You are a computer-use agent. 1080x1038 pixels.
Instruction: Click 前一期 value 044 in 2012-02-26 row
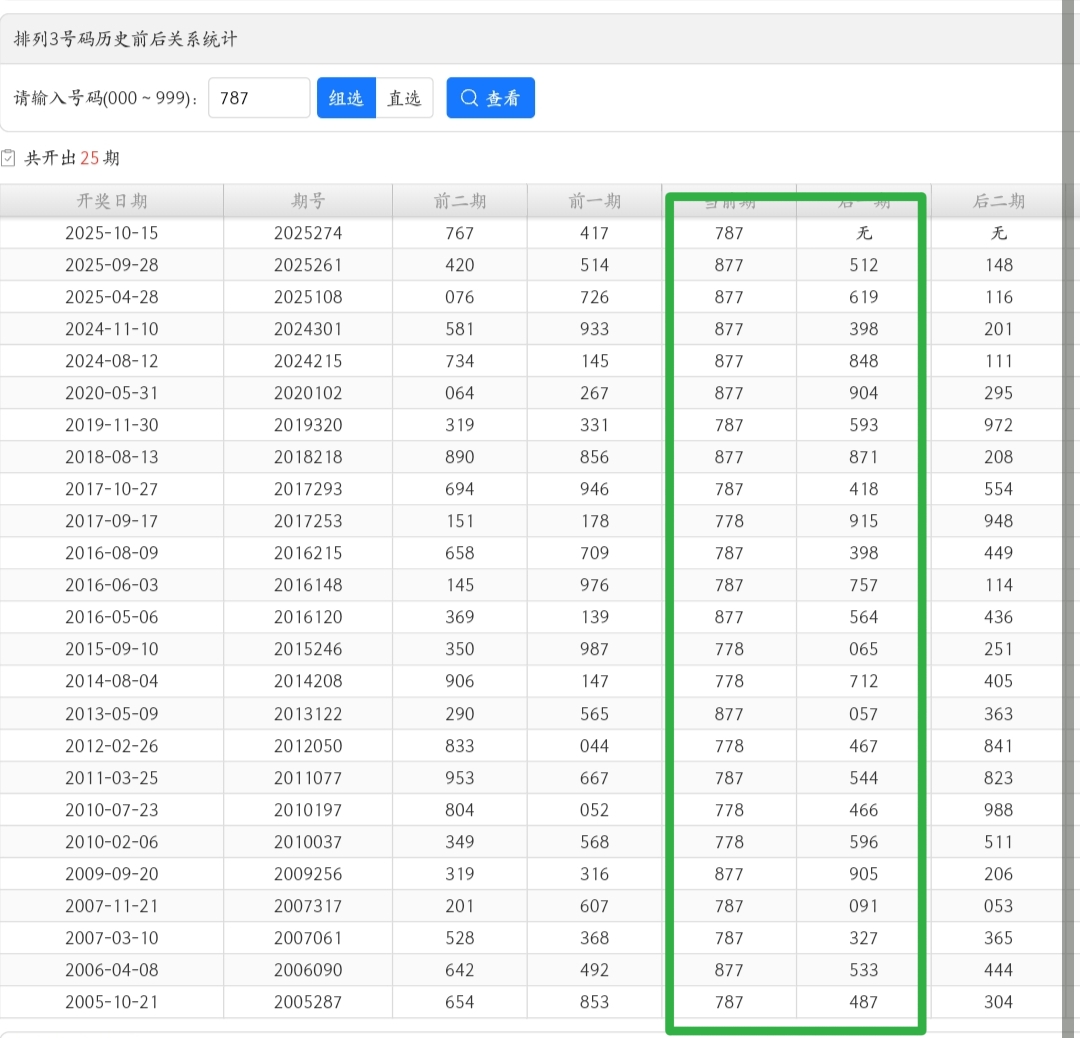594,746
